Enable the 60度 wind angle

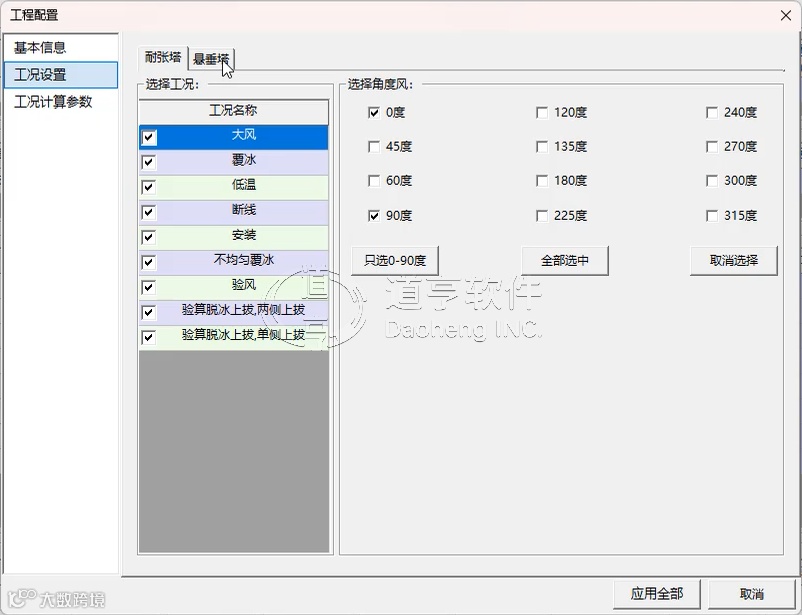[x=374, y=181]
